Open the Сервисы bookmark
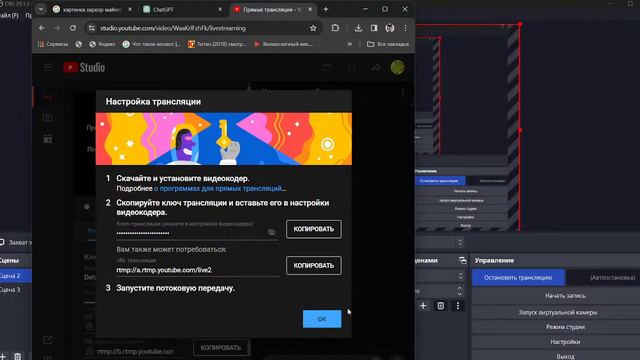This screenshot has width=640, height=360. (53, 44)
